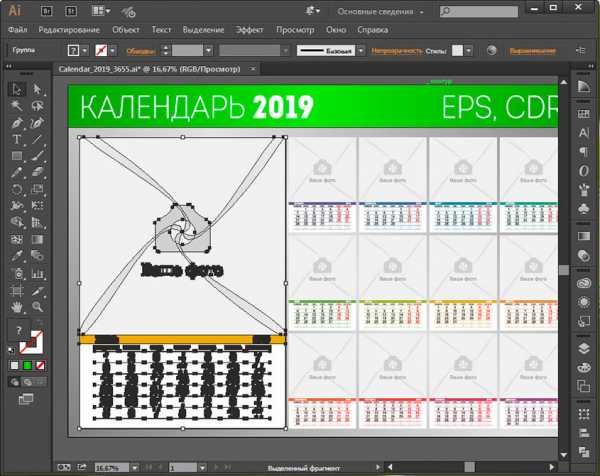Select the Hand tool
The image size is (600, 476).
pos(17,306)
